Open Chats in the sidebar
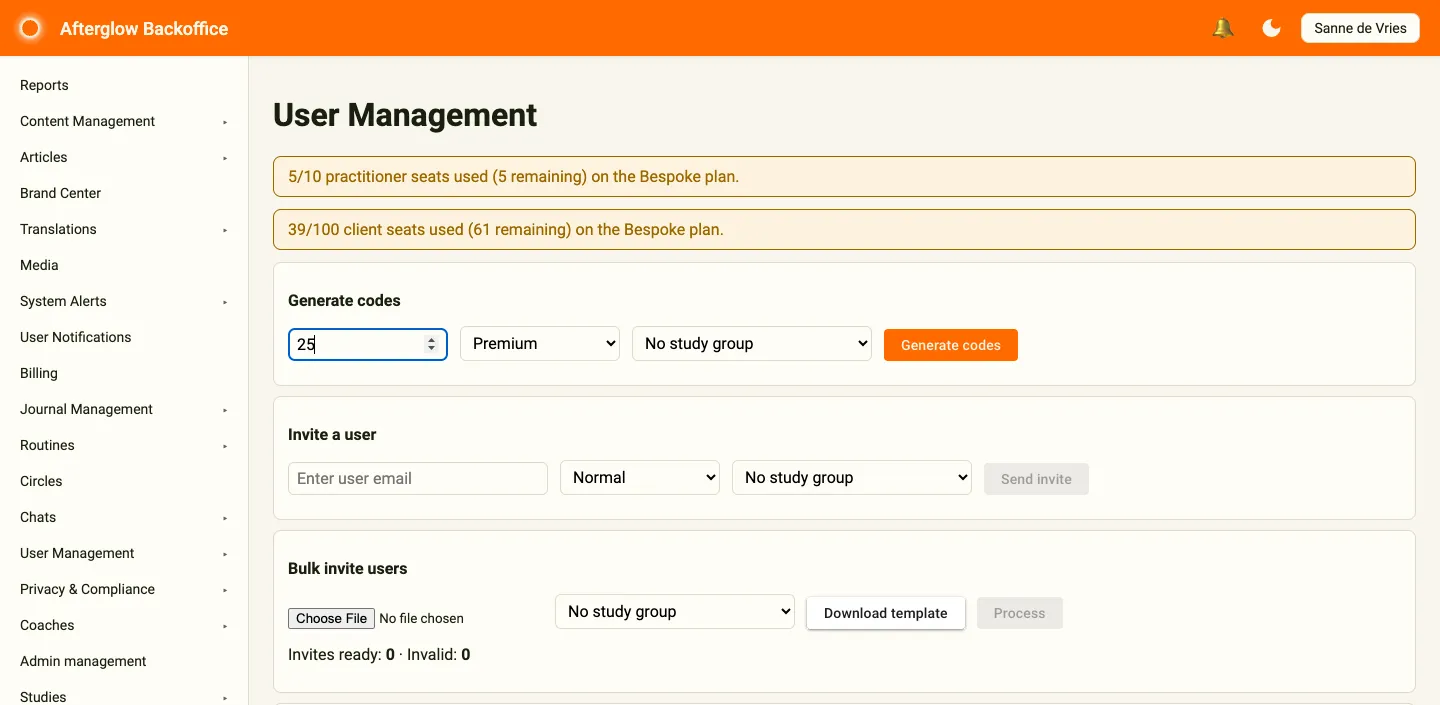Image resolution: width=1440 pixels, height=705 pixels. click(38, 517)
